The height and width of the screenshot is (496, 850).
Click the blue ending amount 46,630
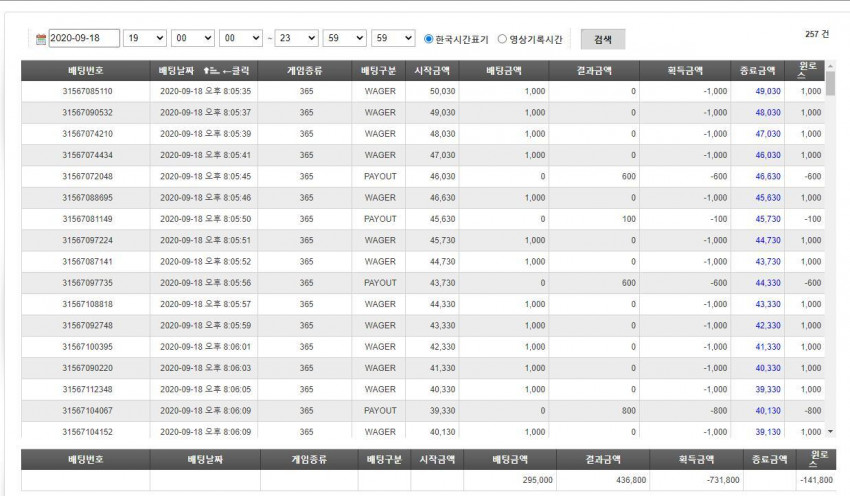click(x=768, y=176)
